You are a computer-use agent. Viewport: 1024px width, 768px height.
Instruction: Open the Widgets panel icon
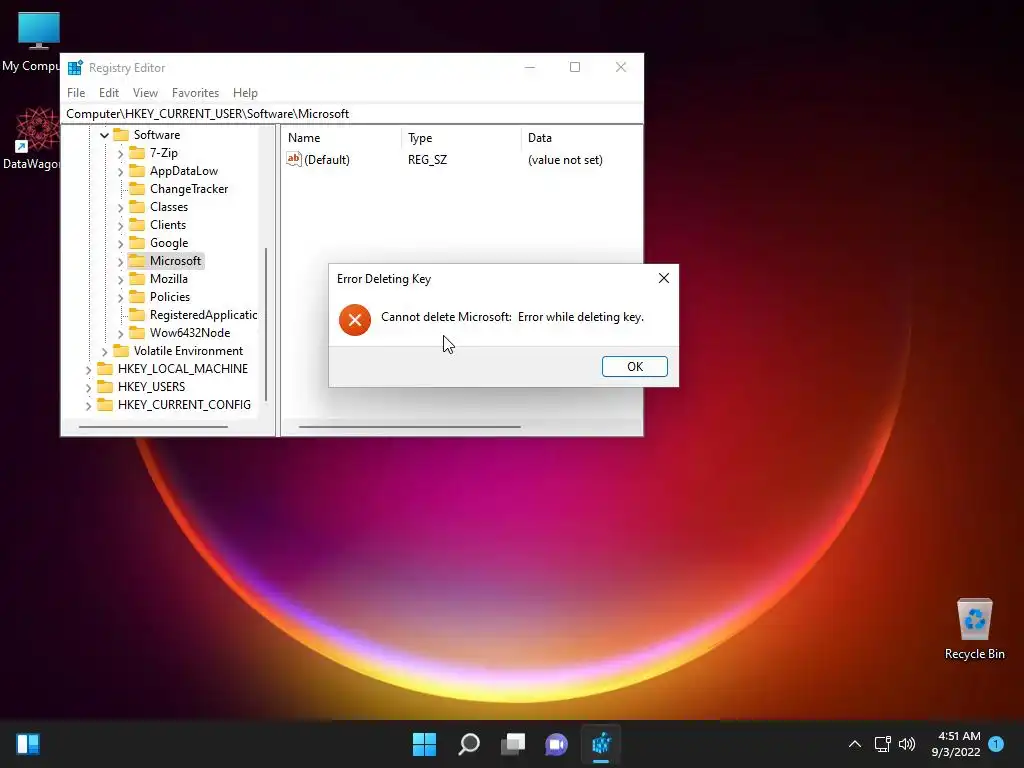(x=28, y=744)
